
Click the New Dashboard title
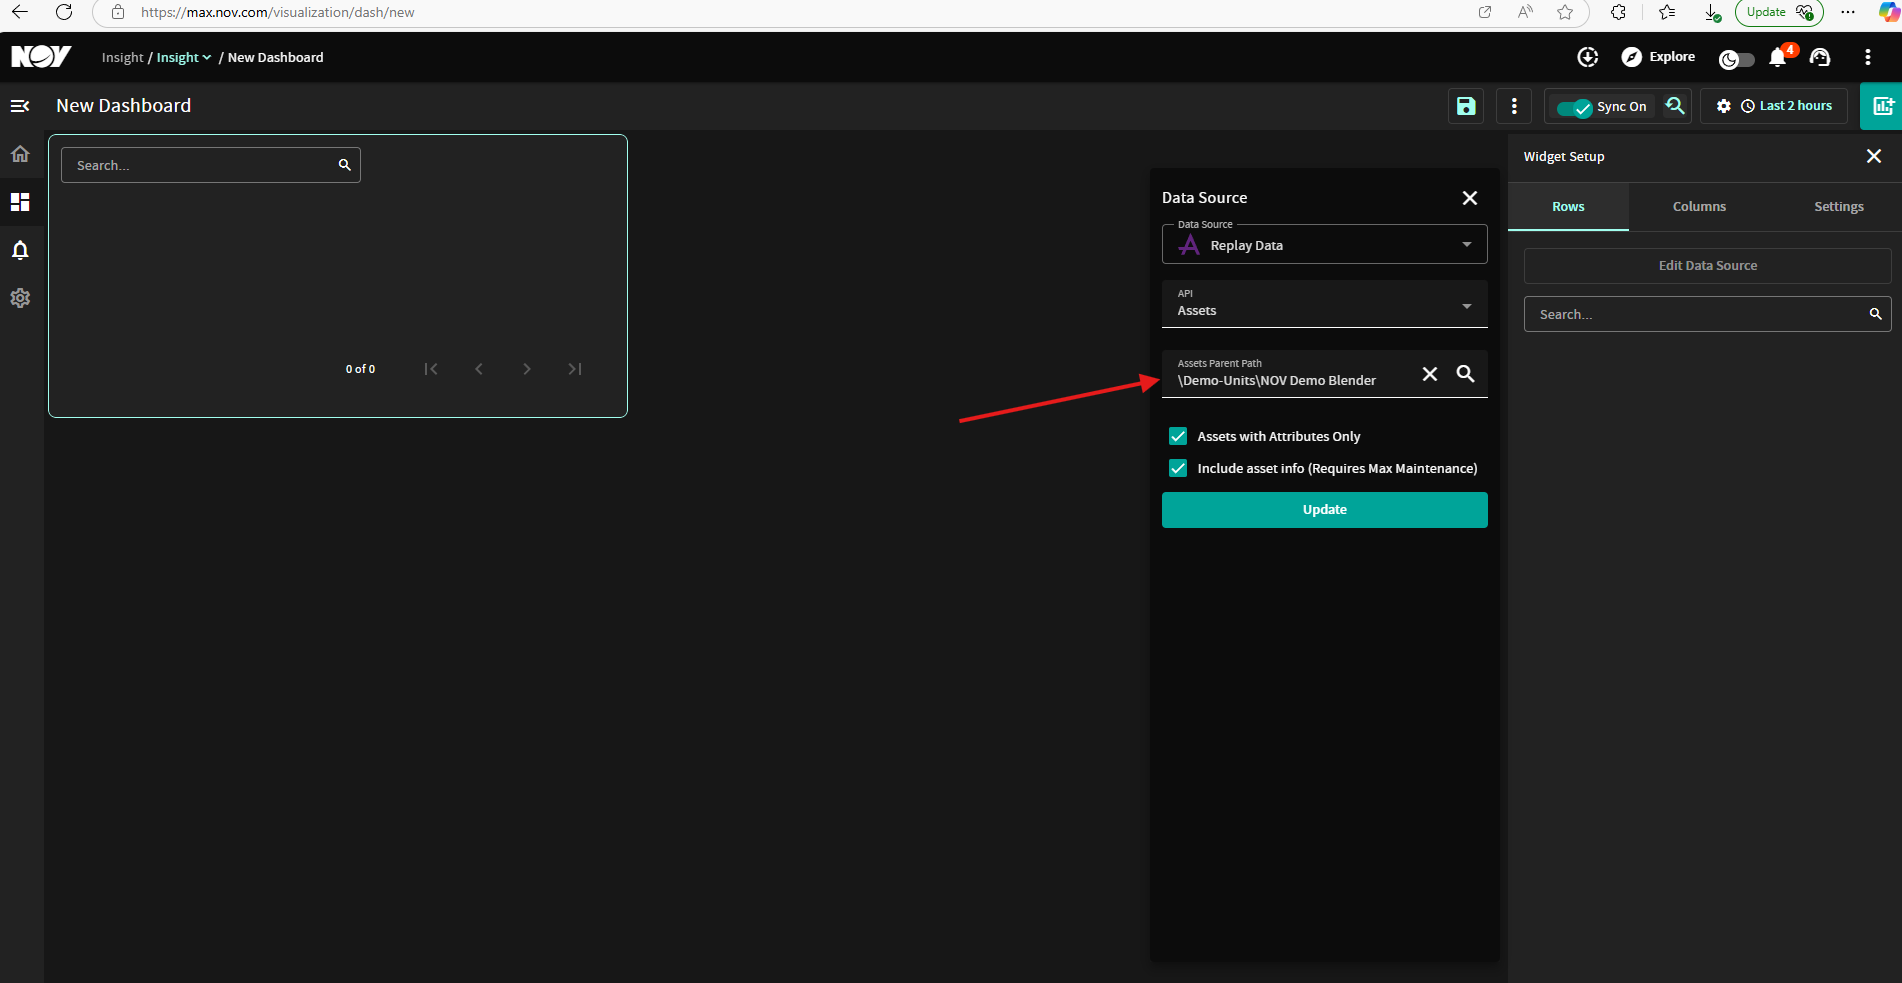[124, 106]
